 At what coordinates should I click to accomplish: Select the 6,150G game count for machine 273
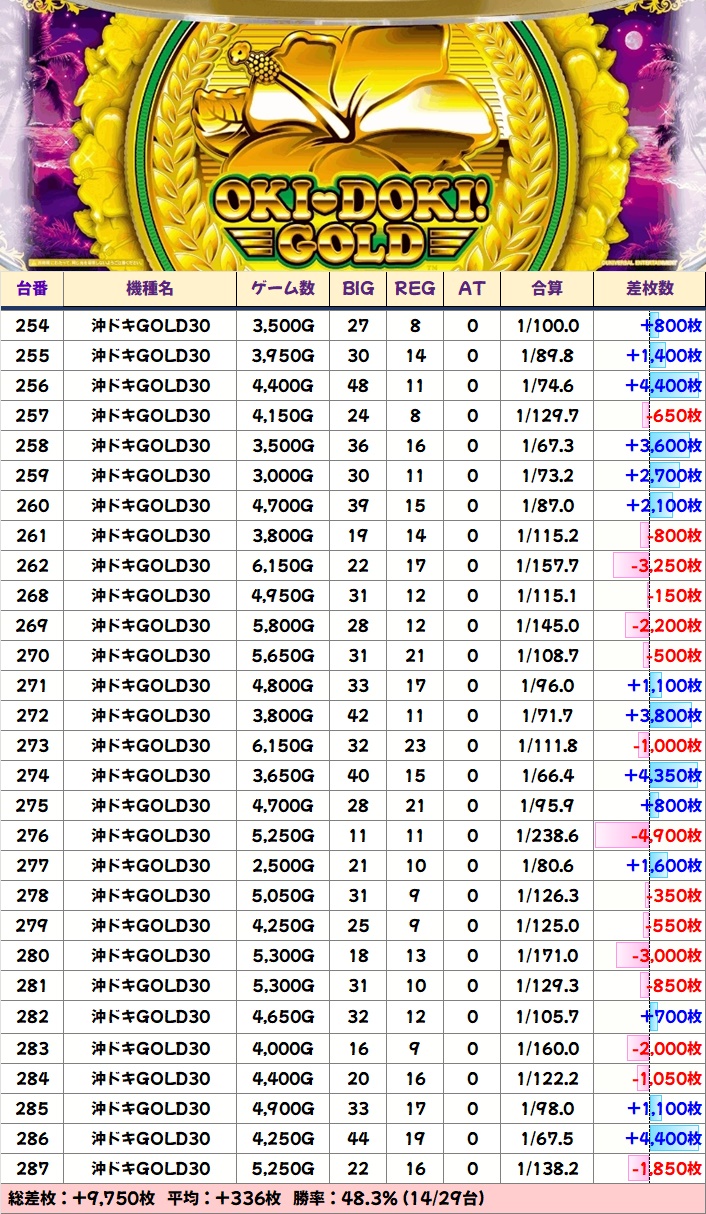[283, 746]
